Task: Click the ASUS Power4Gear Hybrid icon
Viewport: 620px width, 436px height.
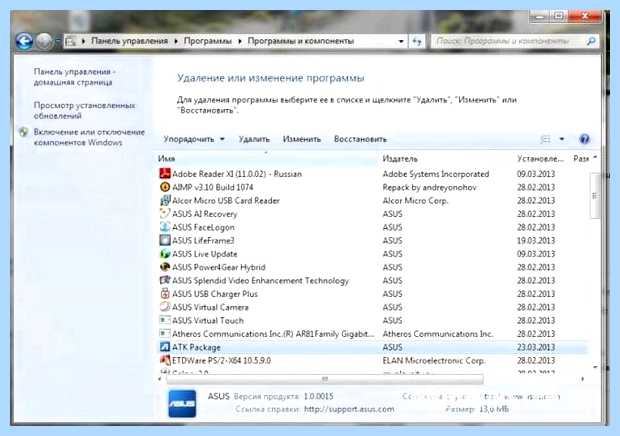Action: 165,267
